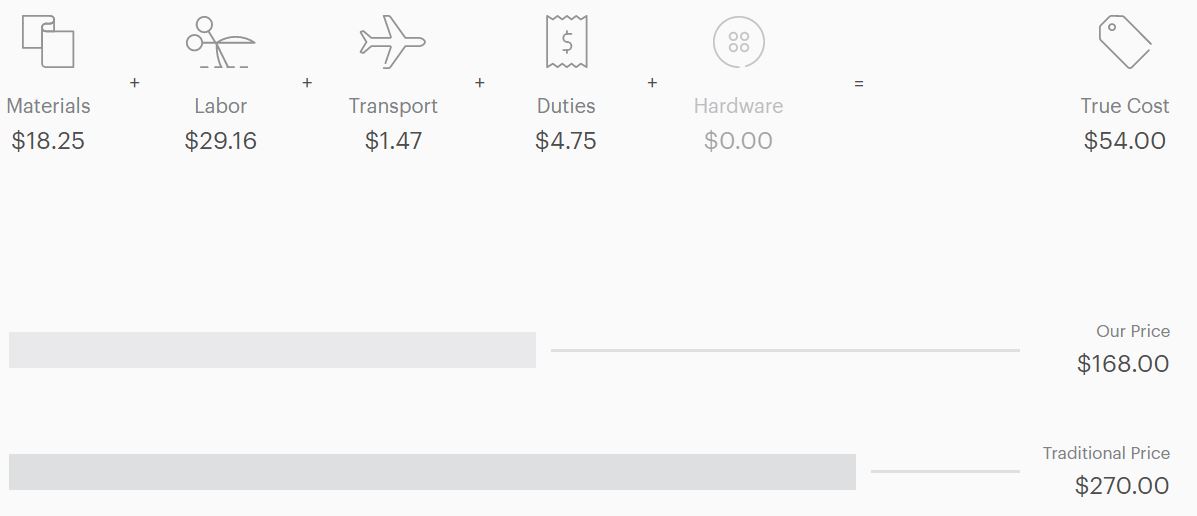Click the Materials label
The height and width of the screenshot is (516, 1197).
coord(48,105)
